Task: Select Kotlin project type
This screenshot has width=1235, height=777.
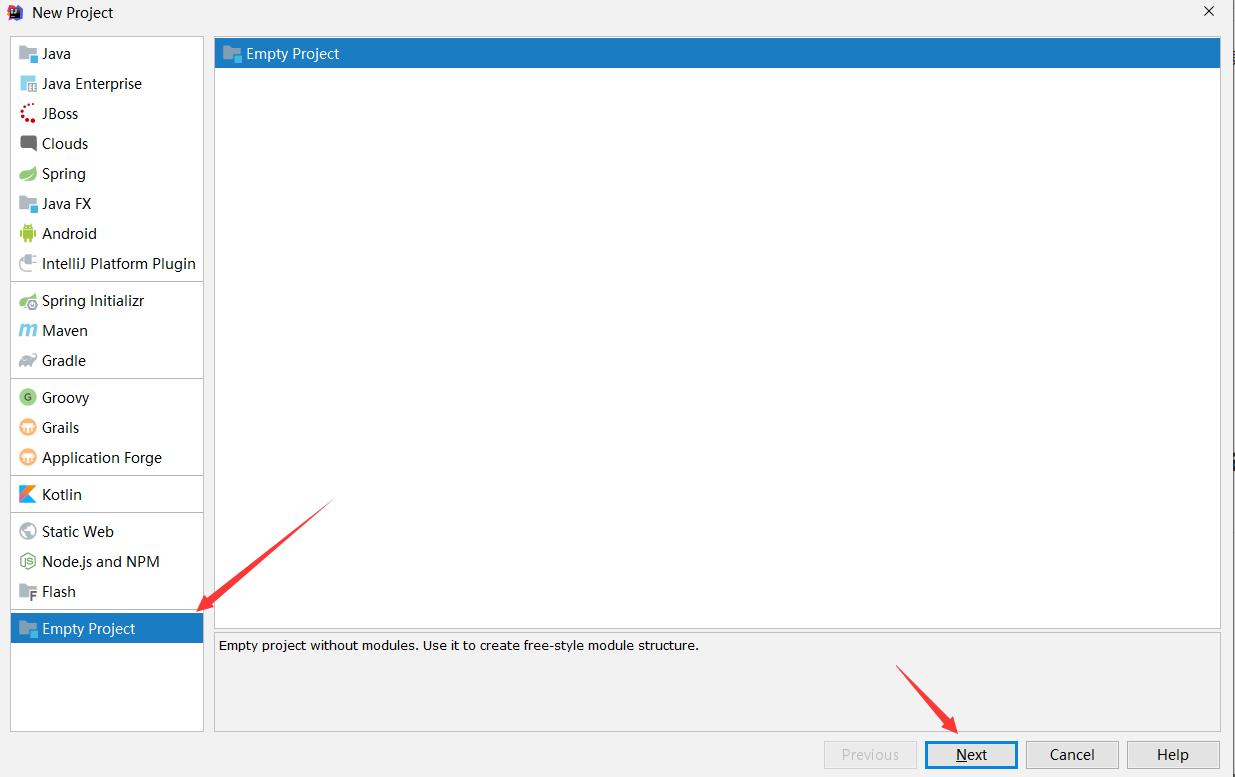Action: click(107, 495)
